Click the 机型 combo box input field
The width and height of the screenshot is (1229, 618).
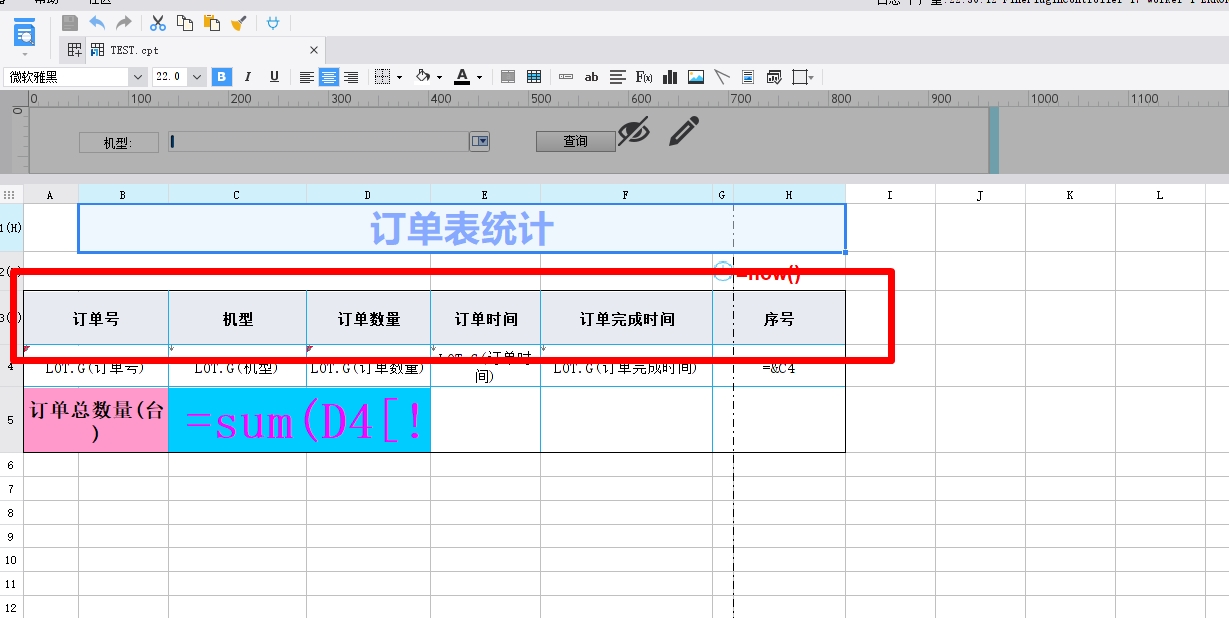click(x=319, y=142)
